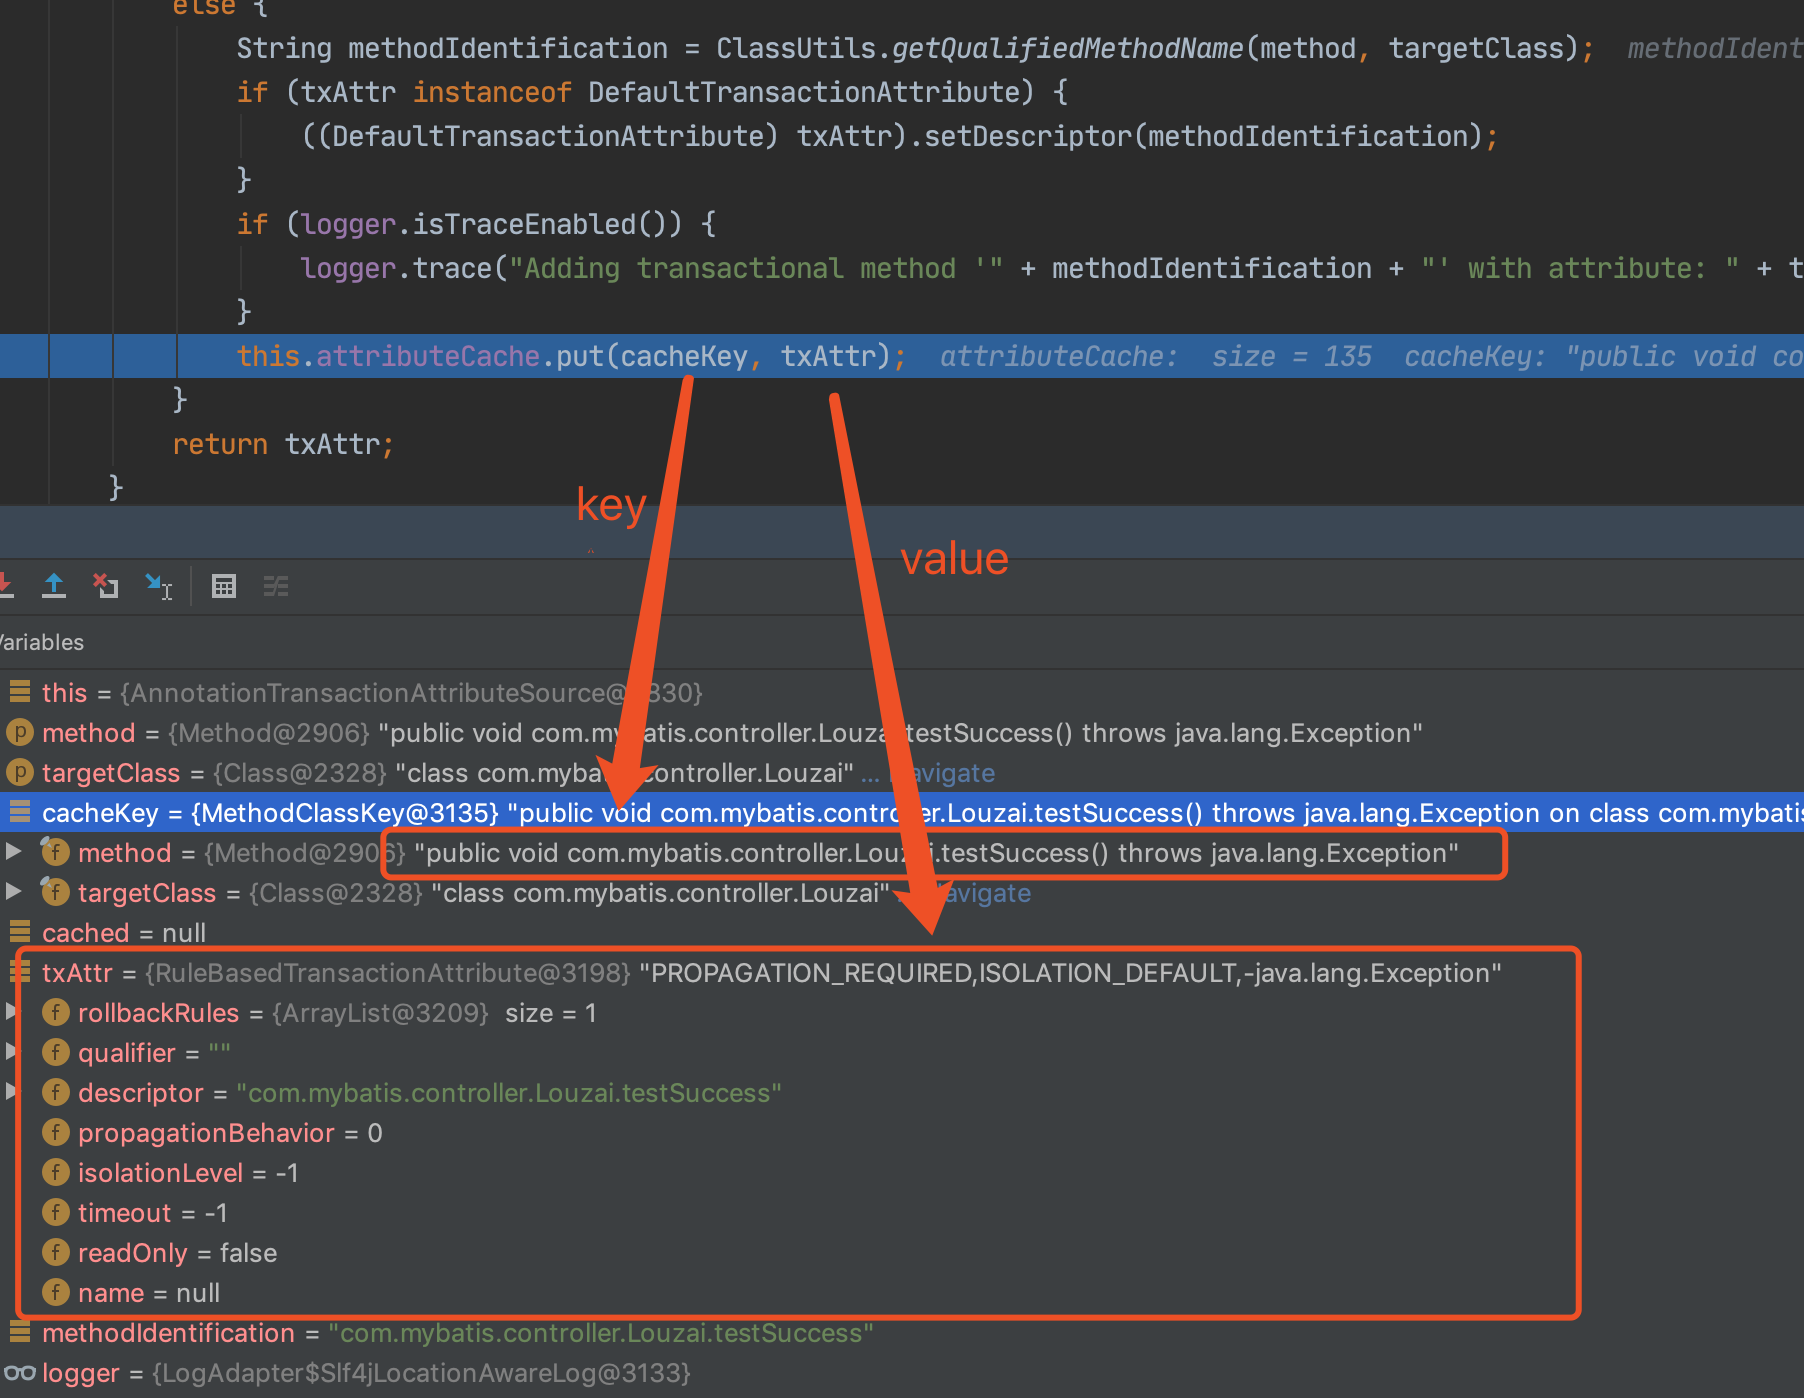Click the icon beside txAttr variable
Viewport: 1804px width, 1398px height.
tap(20, 972)
